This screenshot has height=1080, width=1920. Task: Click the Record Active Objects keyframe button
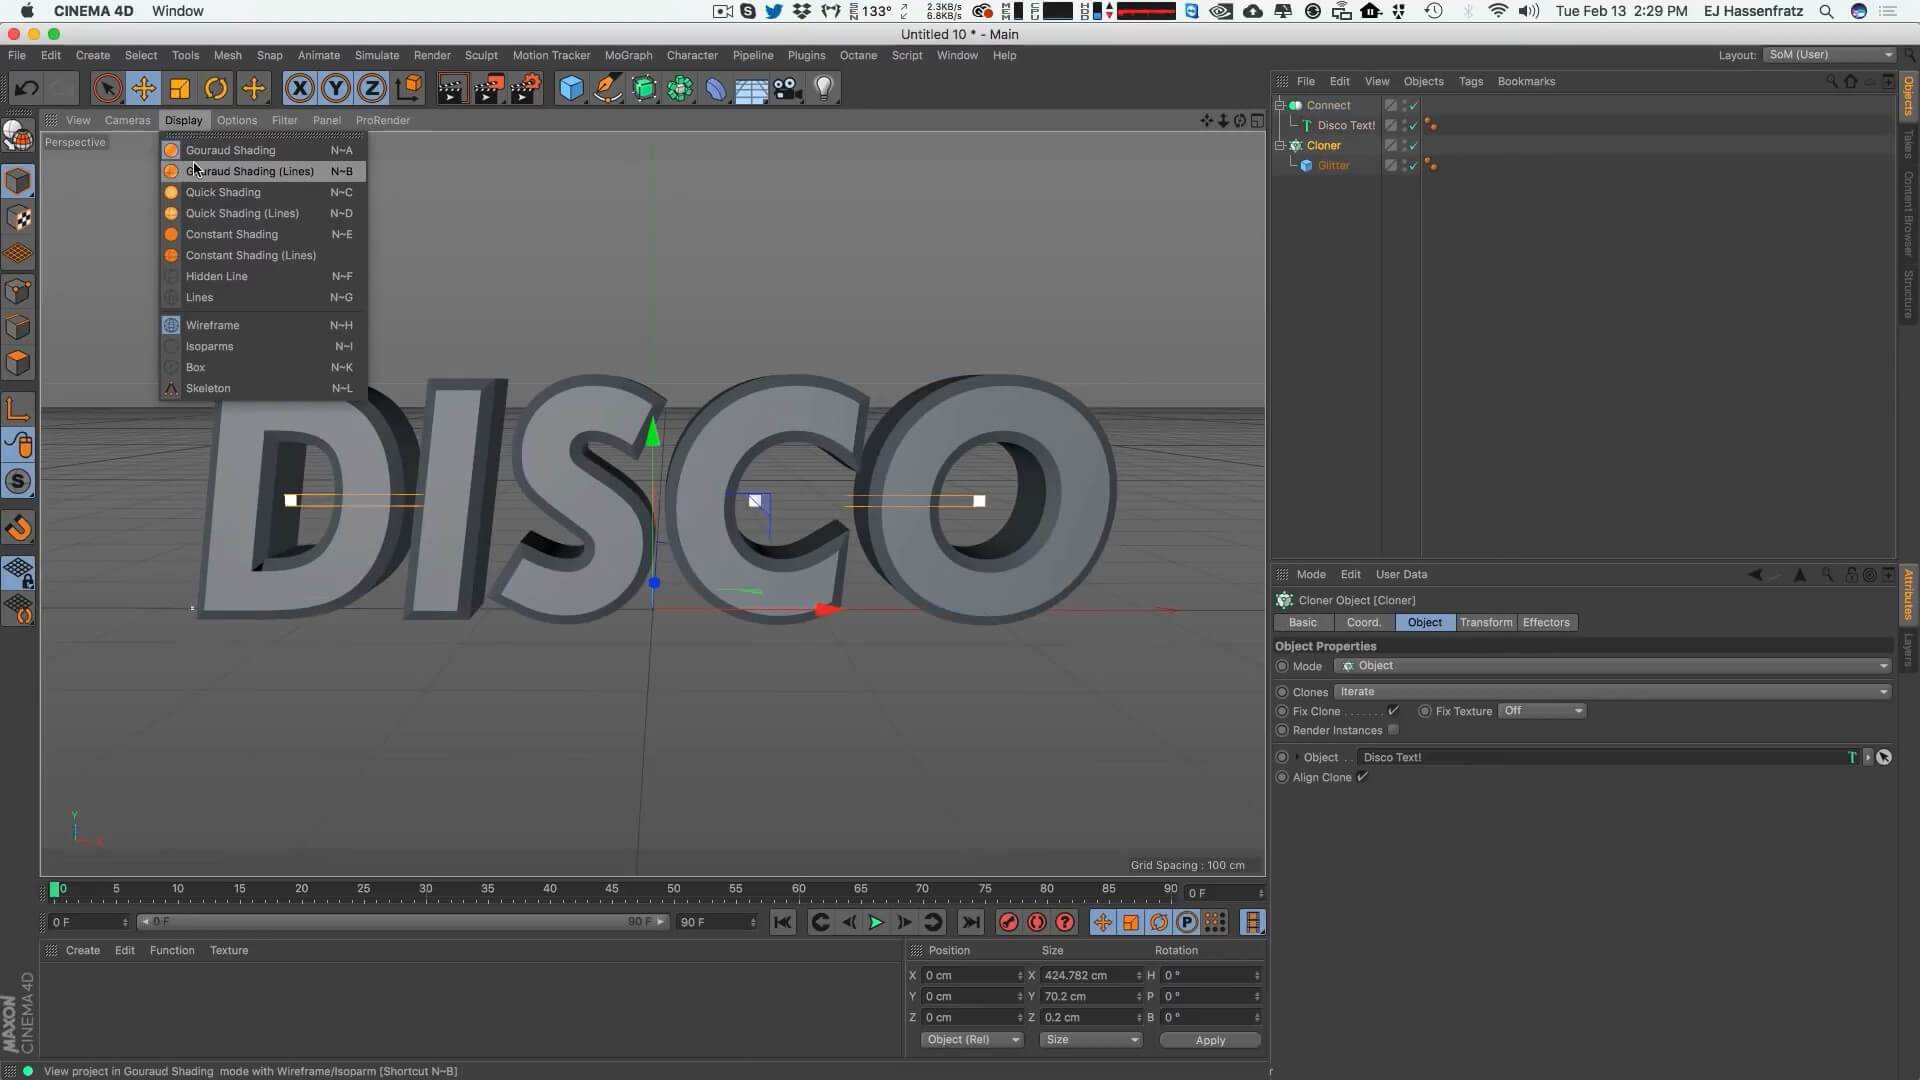(x=1008, y=922)
